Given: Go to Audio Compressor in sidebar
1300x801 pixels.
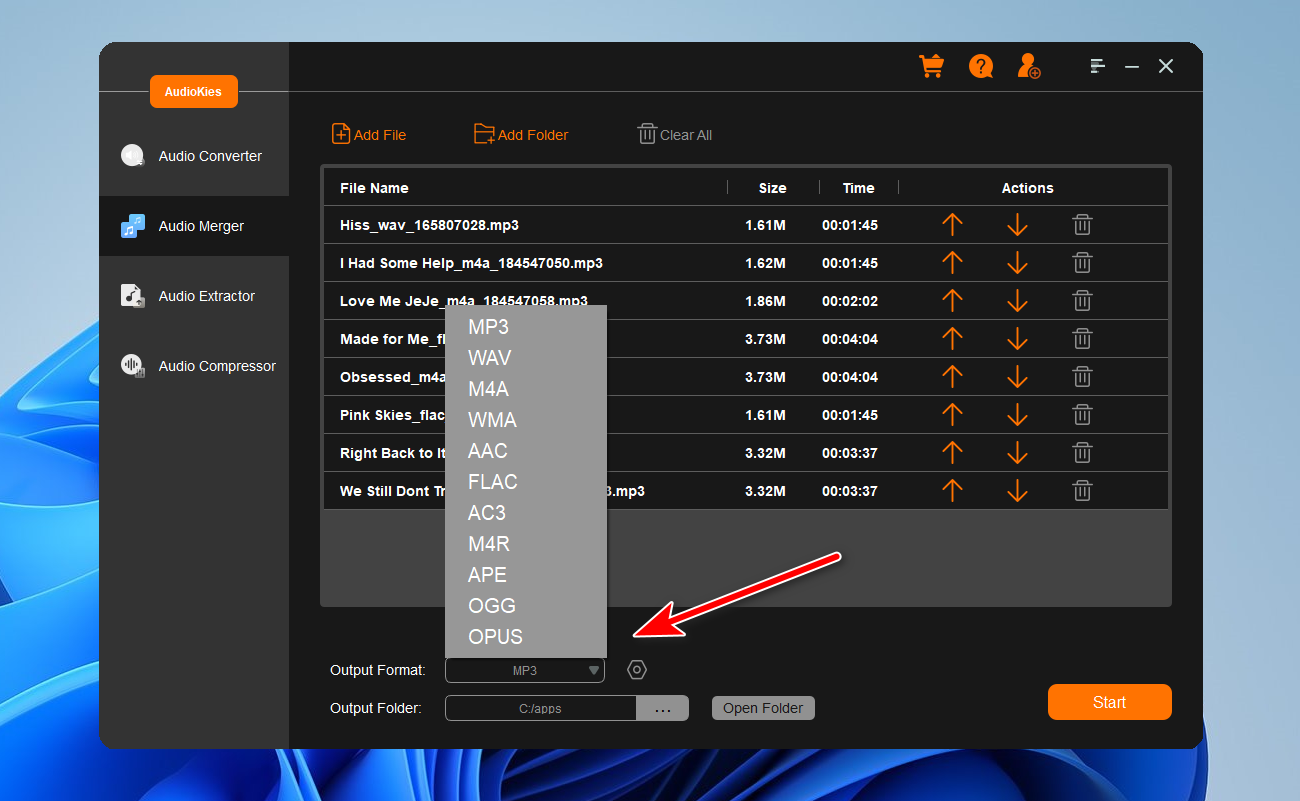Looking at the screenshot, I should [216, 366].
